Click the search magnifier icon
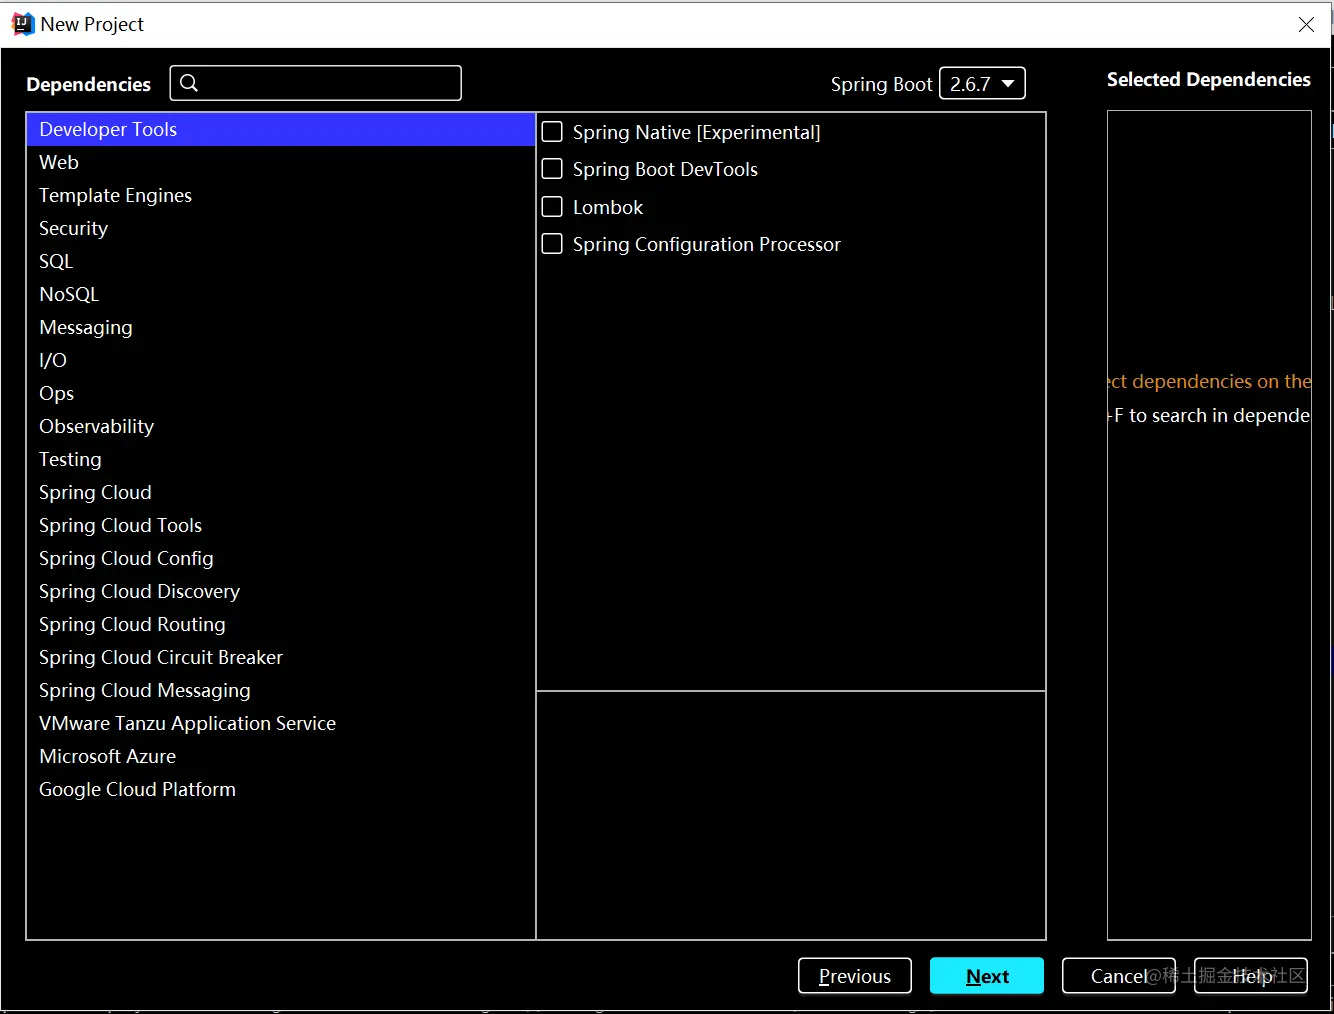Viewport: 1334px width, 1014px height. point(189,83)
